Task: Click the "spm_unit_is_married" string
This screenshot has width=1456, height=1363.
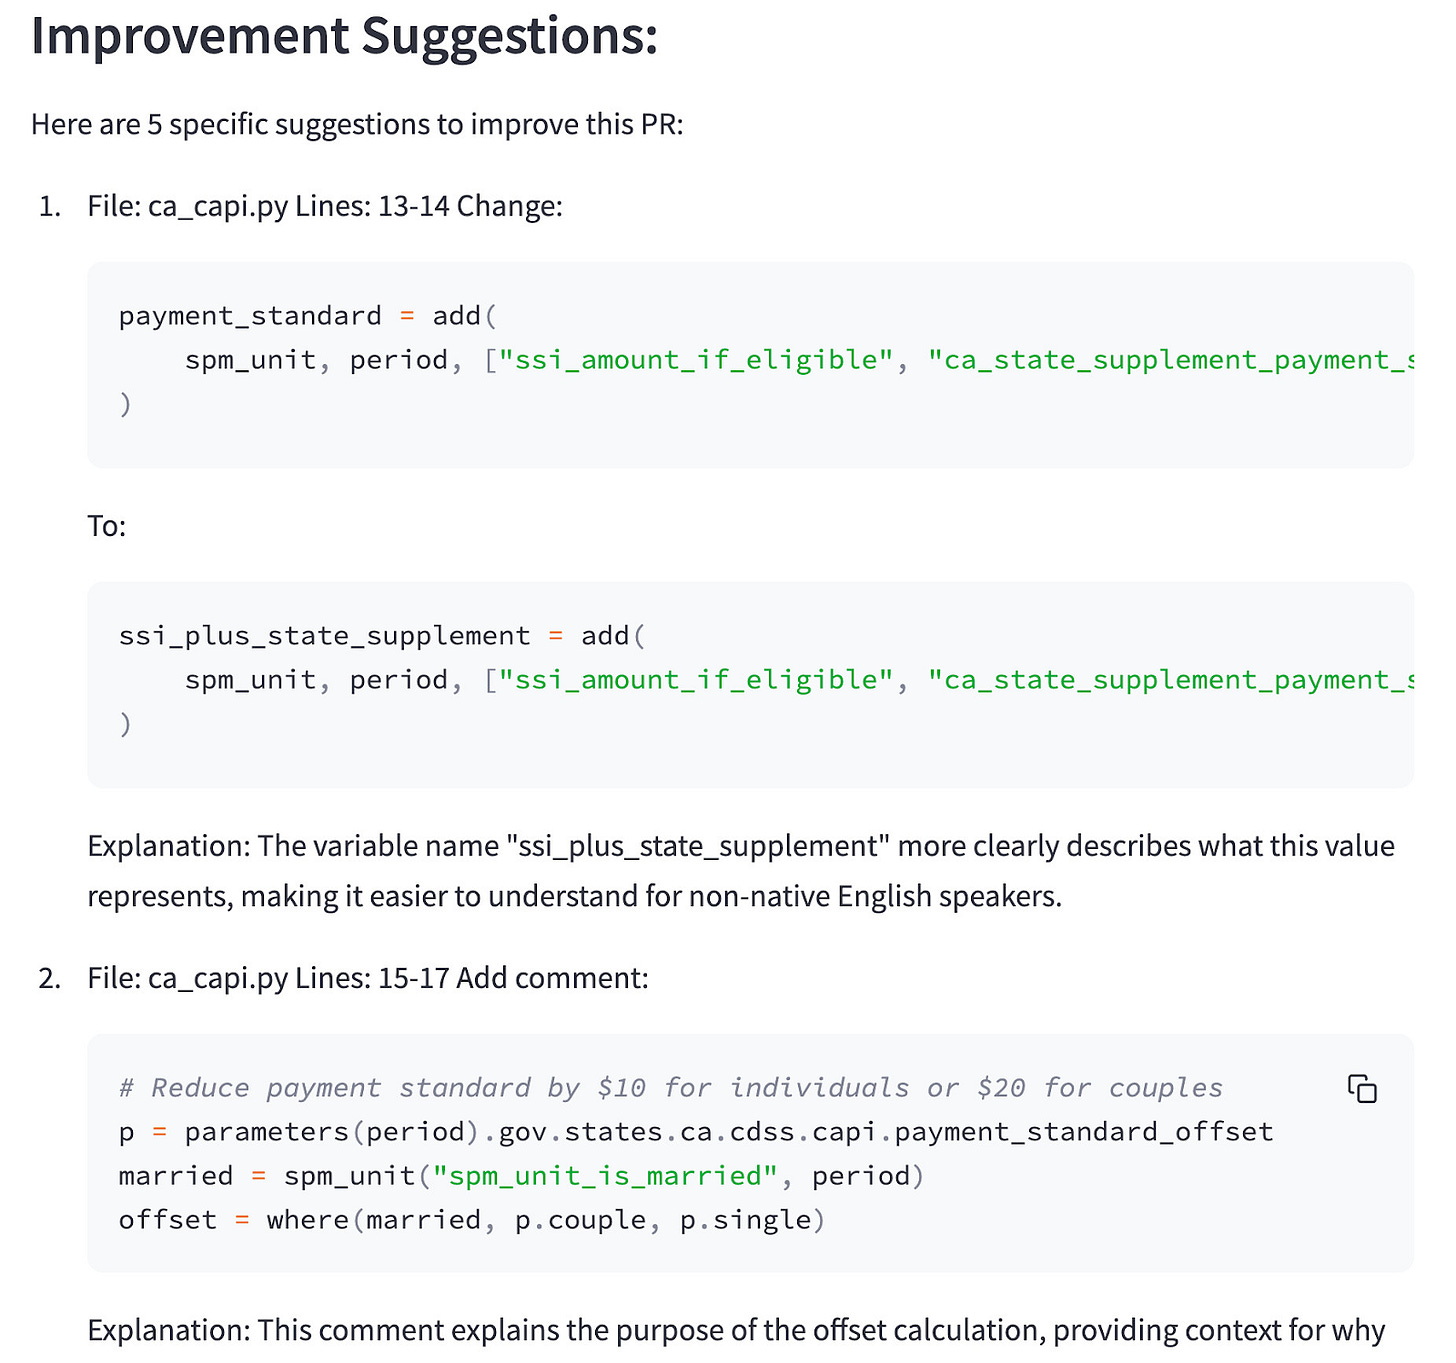Action: (605, 1176)
